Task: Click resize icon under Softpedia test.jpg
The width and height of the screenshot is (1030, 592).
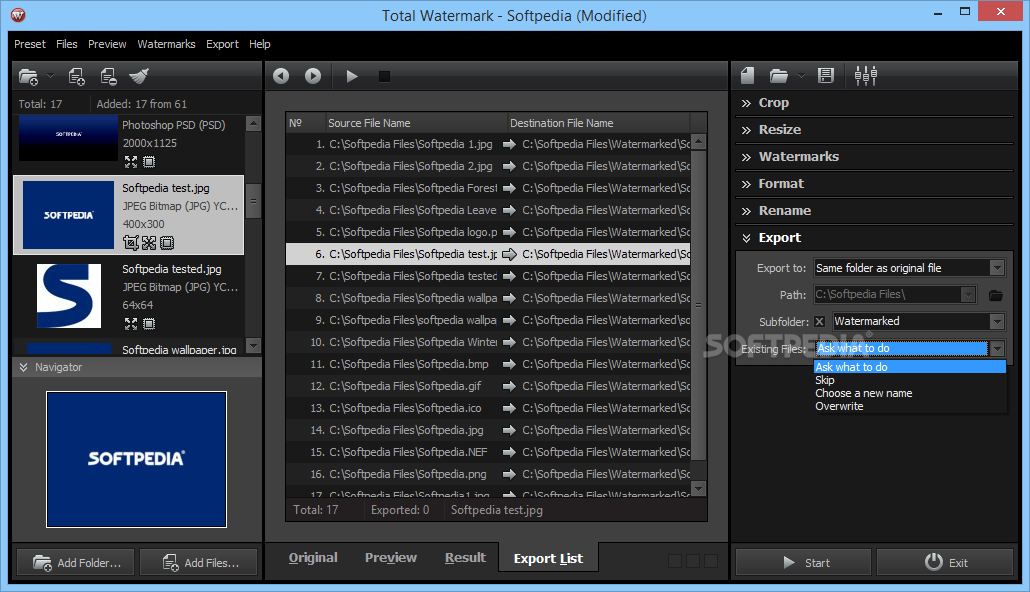Action: click(149, 243)
